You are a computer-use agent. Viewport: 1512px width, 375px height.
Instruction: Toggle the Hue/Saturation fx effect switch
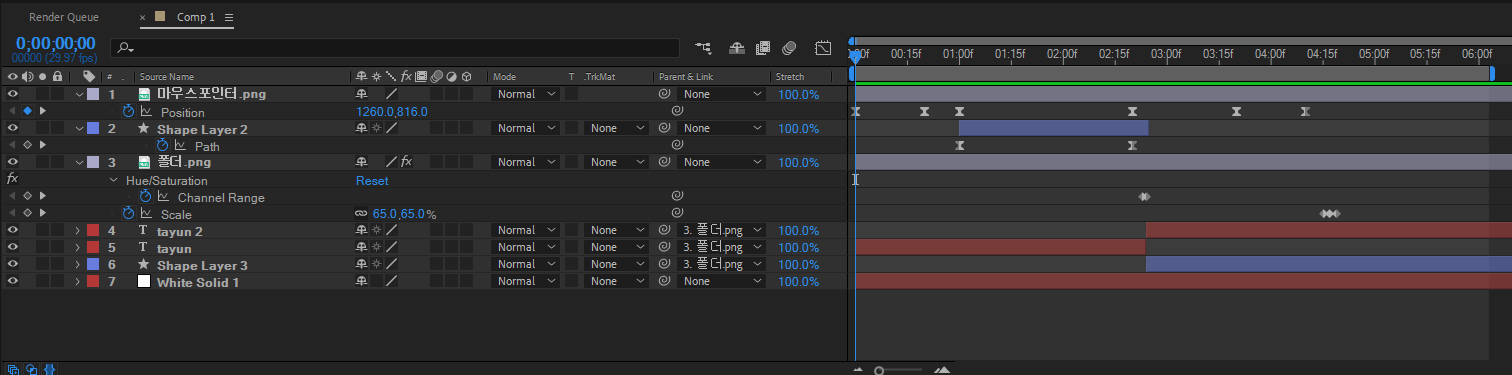pyautogui.click(x=13, y=179)
